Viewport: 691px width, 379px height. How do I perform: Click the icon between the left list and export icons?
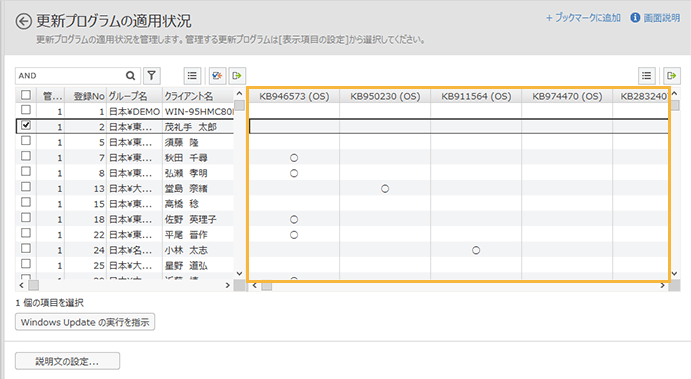(x=217, y=76)
